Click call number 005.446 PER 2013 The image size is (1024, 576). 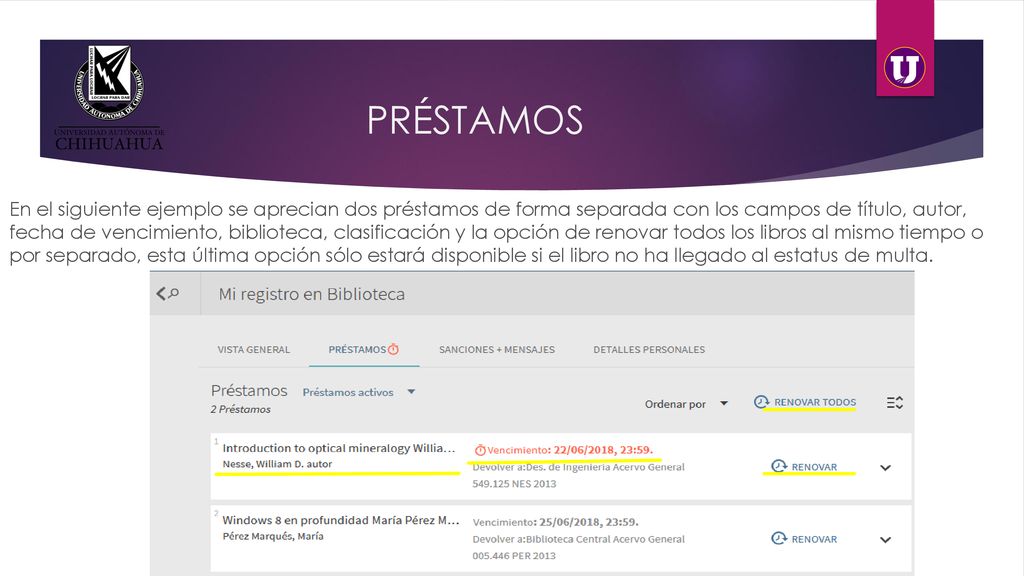point(514,556)
